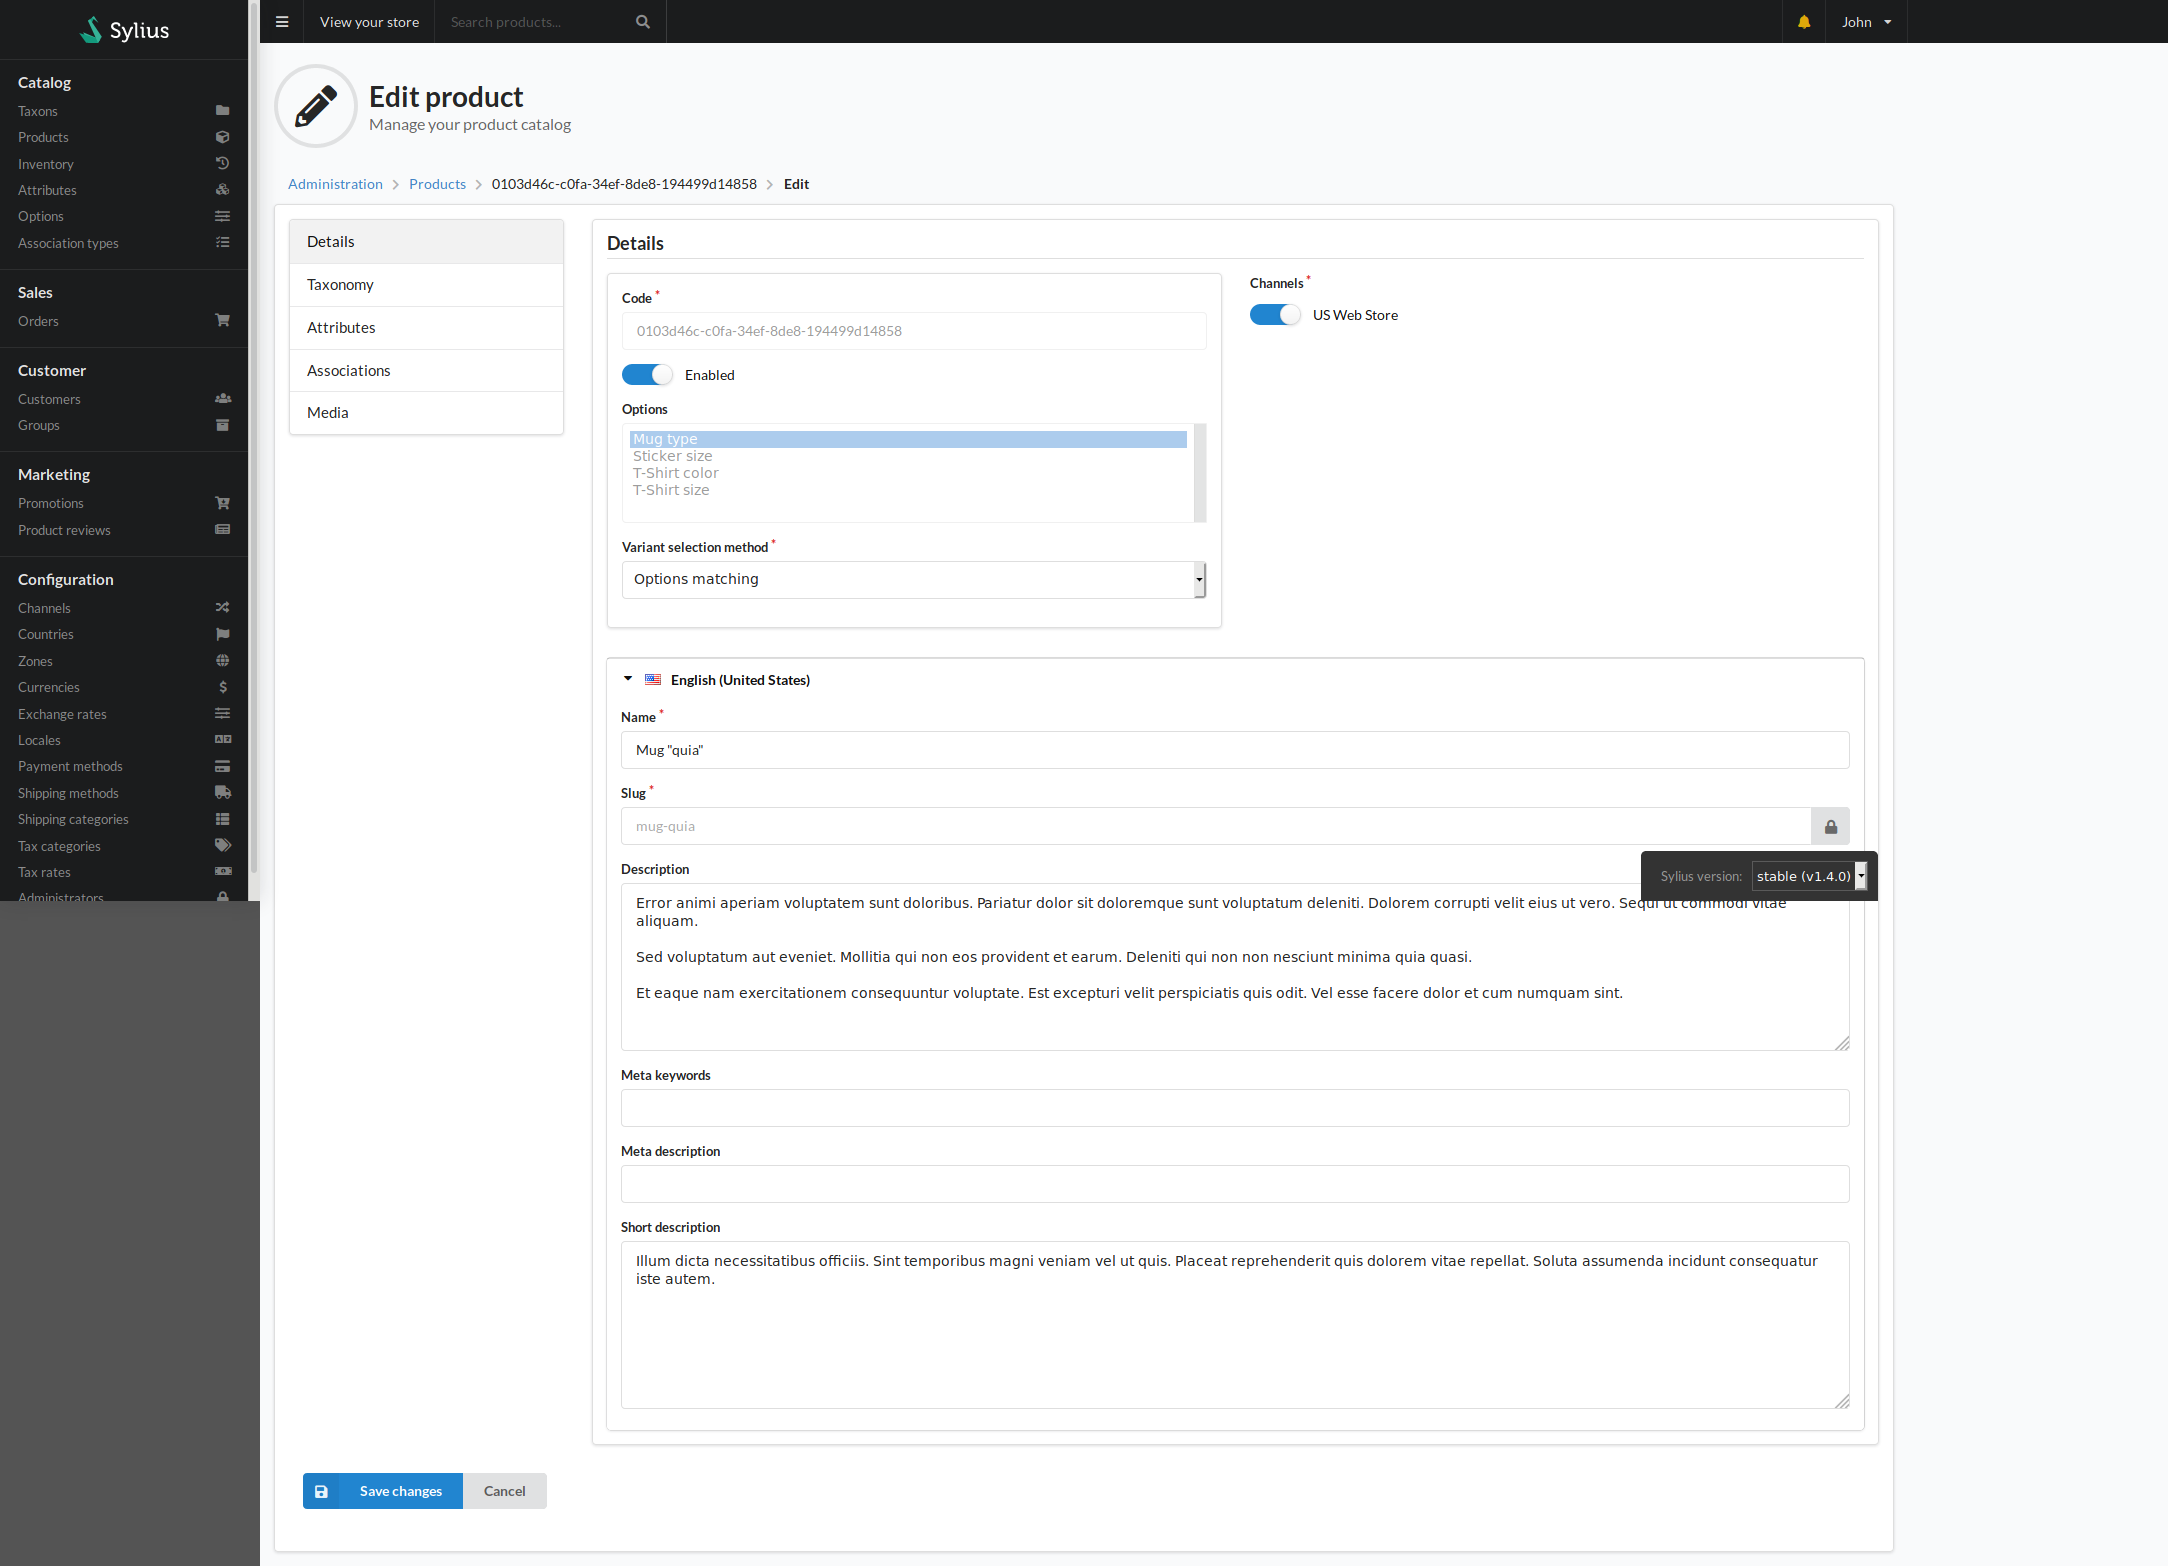The height and width of the screenshot is (1566, 2168).
Task: Toggle the US Web Store channel switch
Action: click(x=1275, y=315)
